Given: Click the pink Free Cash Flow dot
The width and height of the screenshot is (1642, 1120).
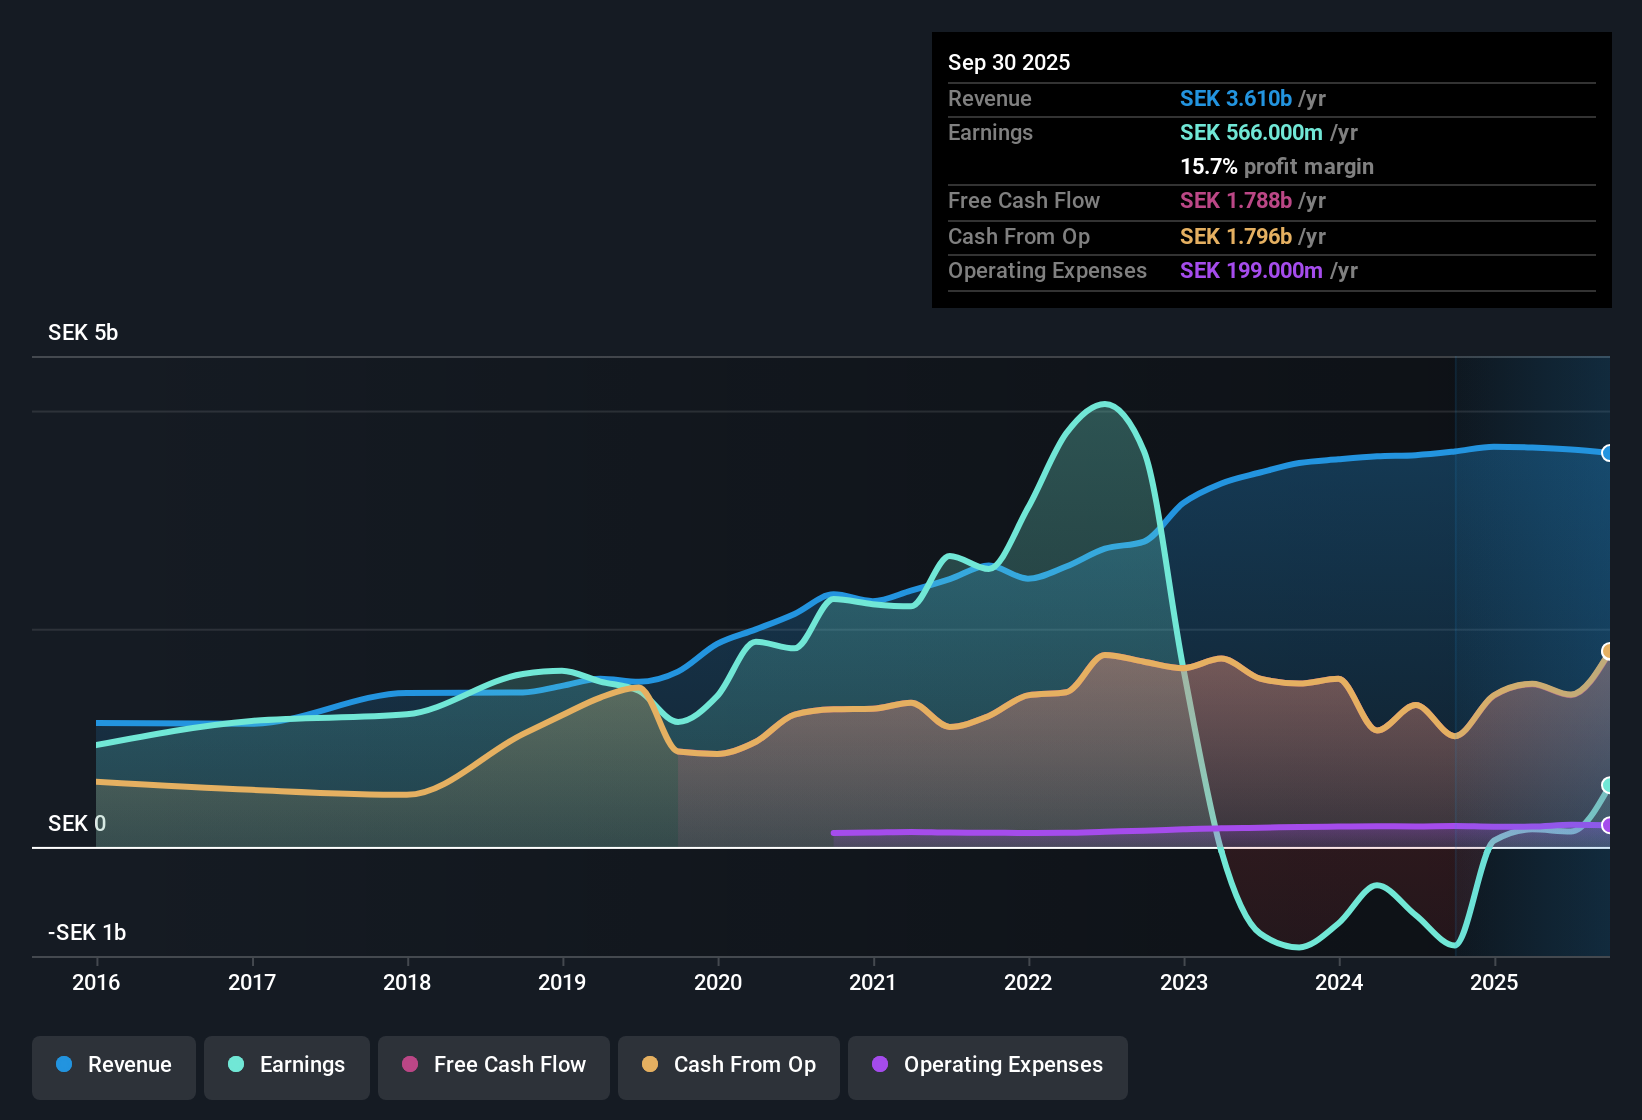Looking at the screenshot, I should coord(410,1065).
